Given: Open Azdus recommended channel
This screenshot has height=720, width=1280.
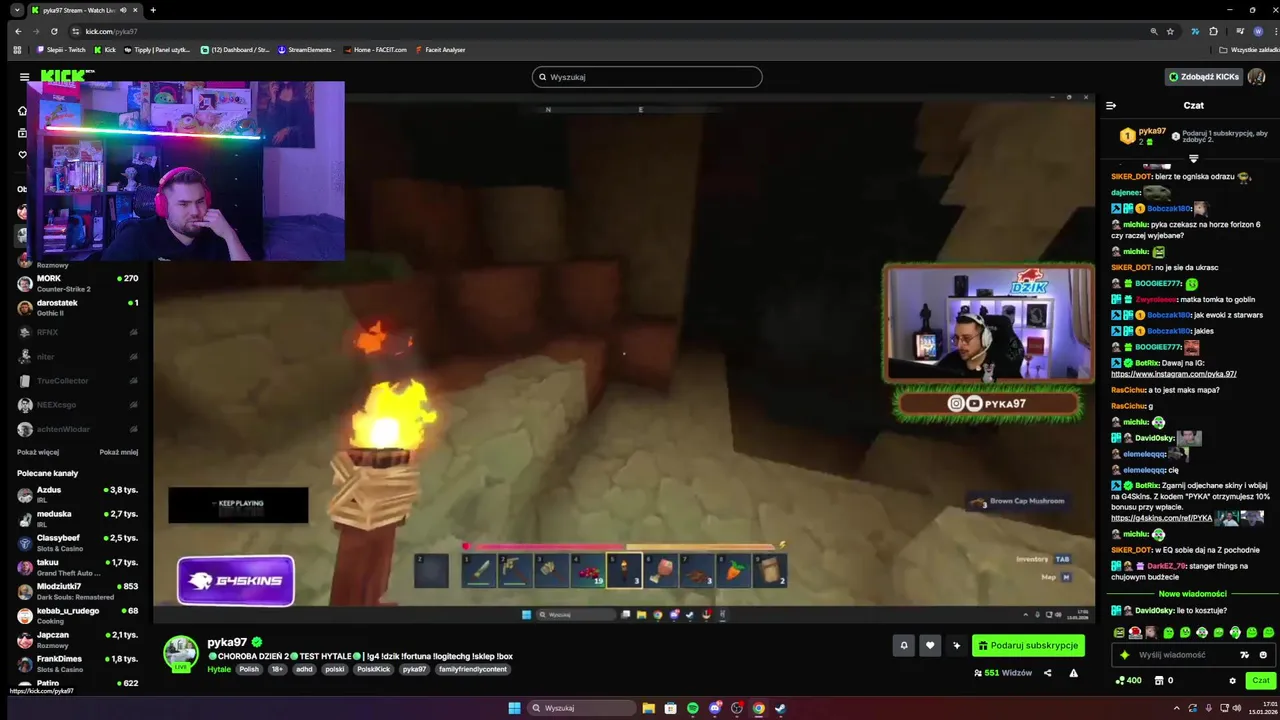Looking at the screenshot, I should click(78, 494).
